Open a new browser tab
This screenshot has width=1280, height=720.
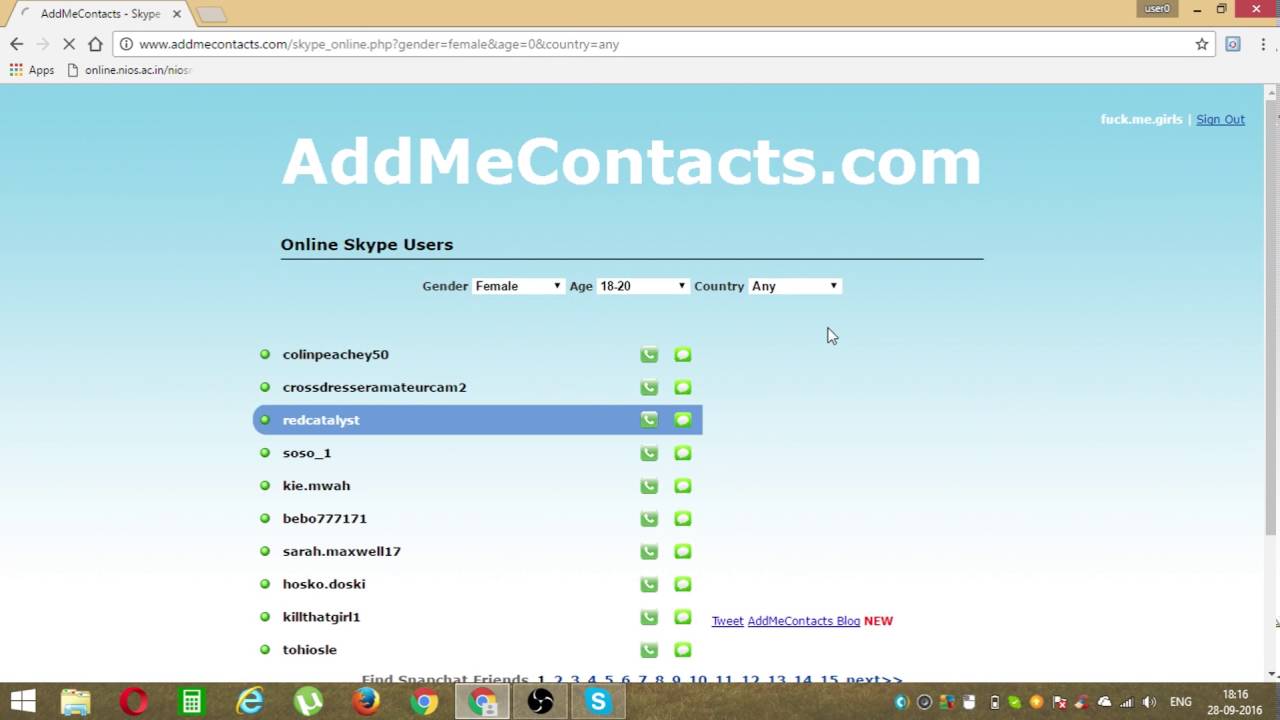click(211, 14)
